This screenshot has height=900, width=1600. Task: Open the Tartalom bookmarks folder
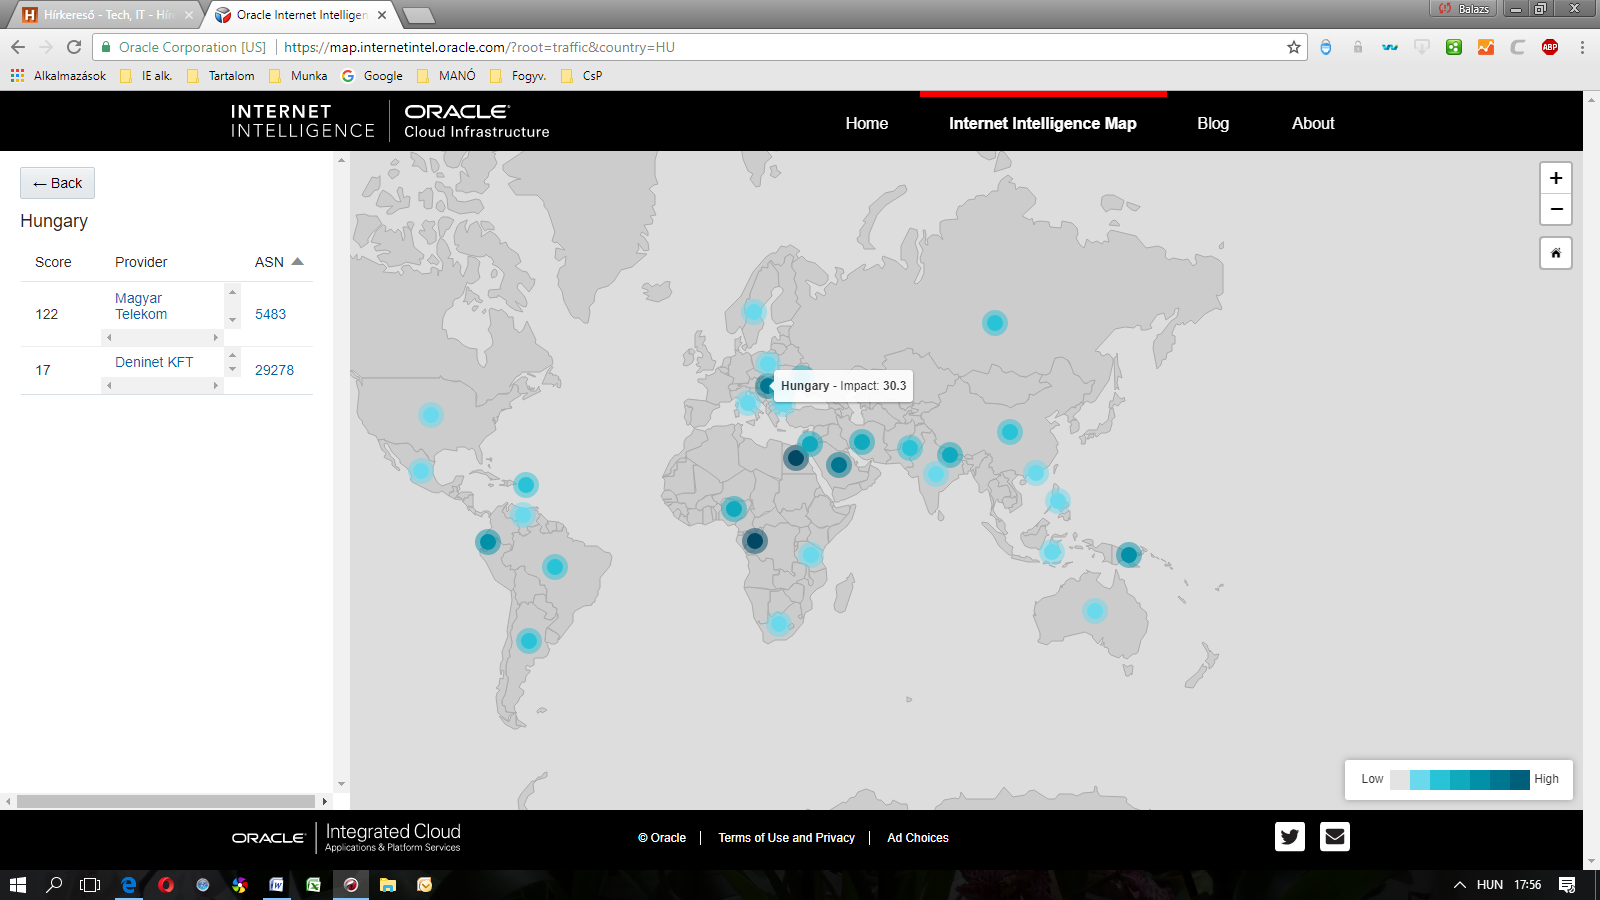click(221, 76)
